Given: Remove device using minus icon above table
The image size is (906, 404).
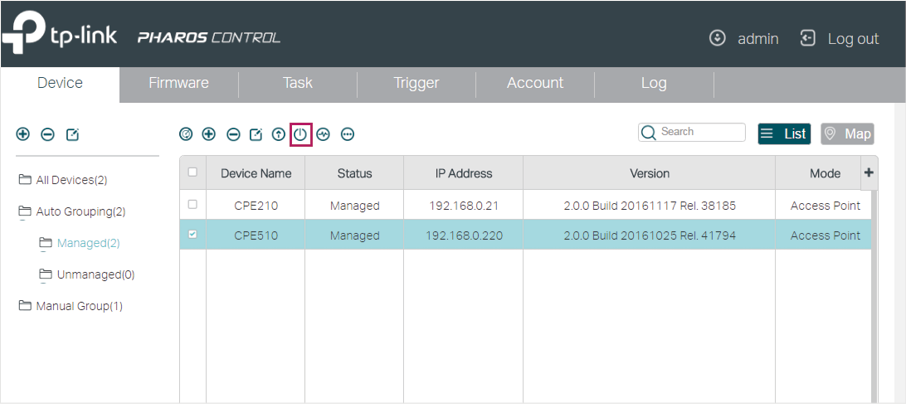Looking at the screenshot, I should point(233,135).
